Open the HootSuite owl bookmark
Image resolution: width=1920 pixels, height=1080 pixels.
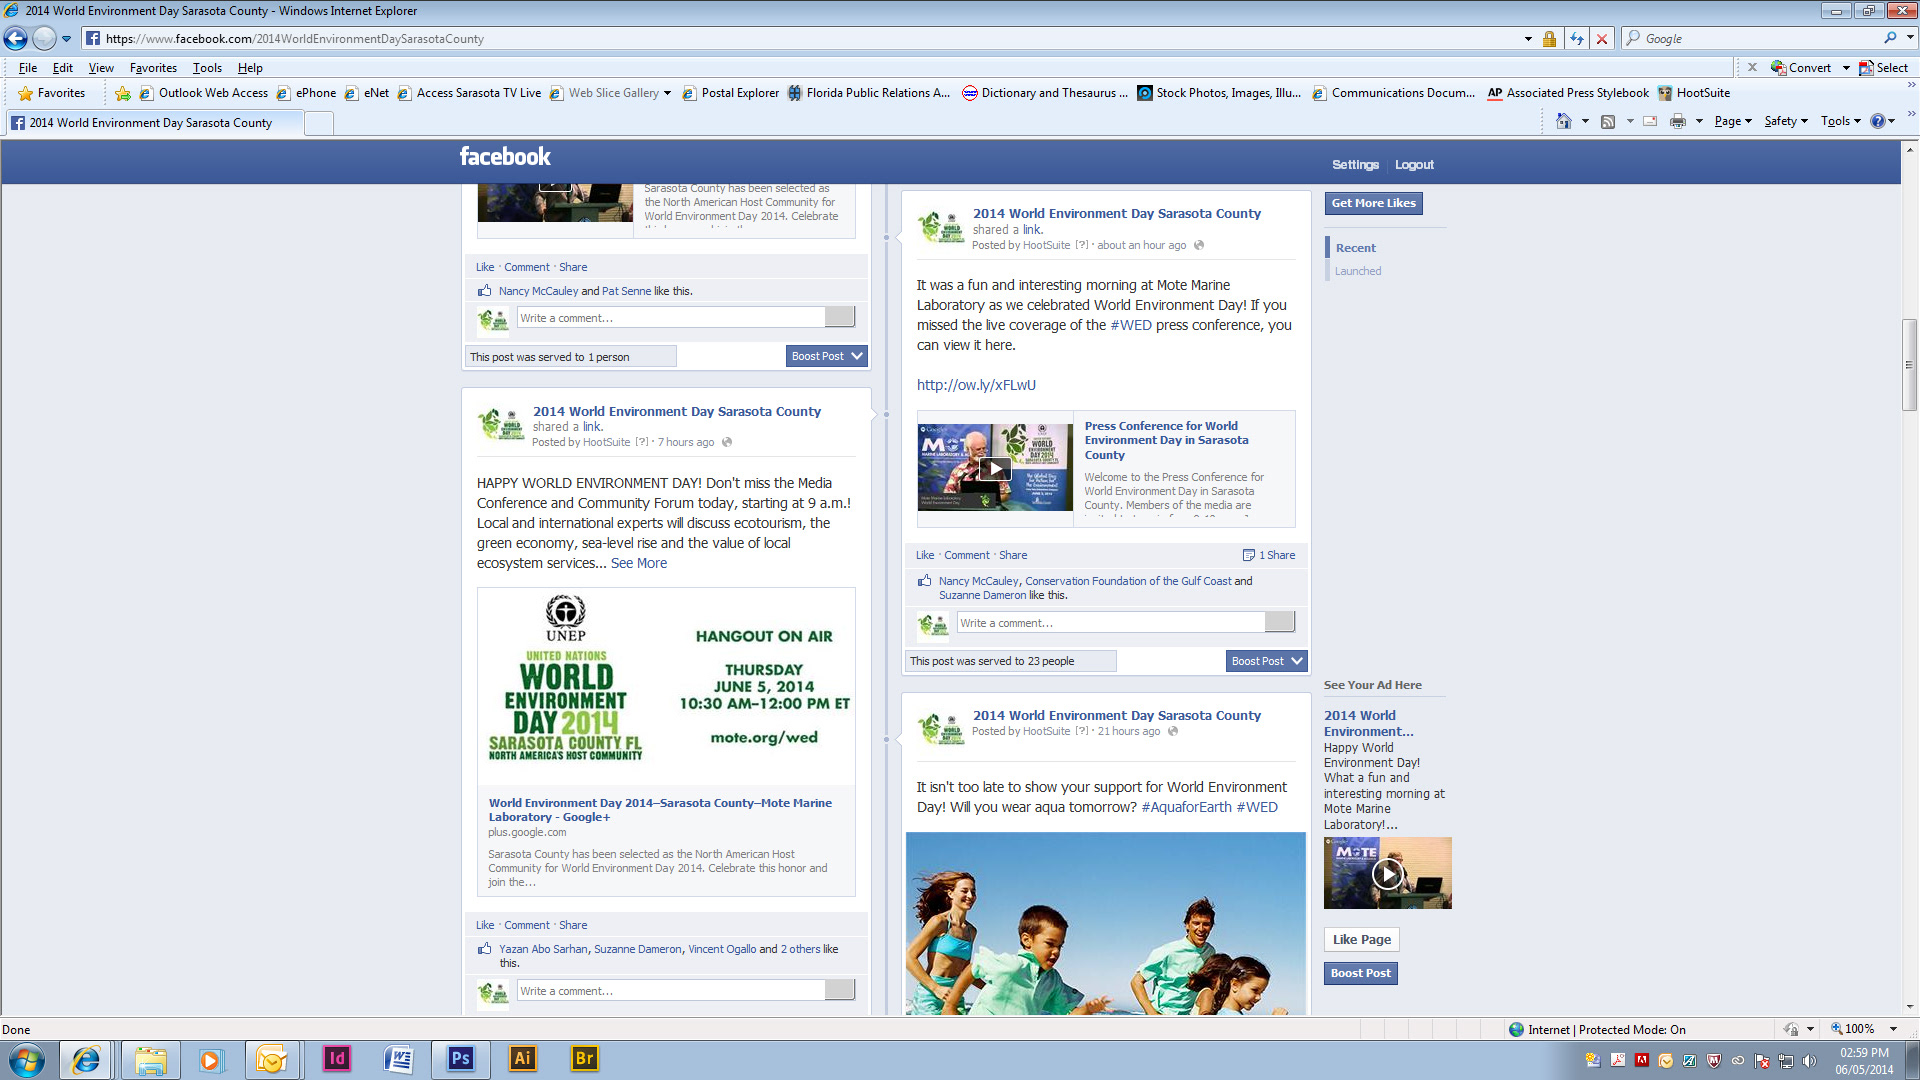pyautogui.click(x=1694, y=93)
